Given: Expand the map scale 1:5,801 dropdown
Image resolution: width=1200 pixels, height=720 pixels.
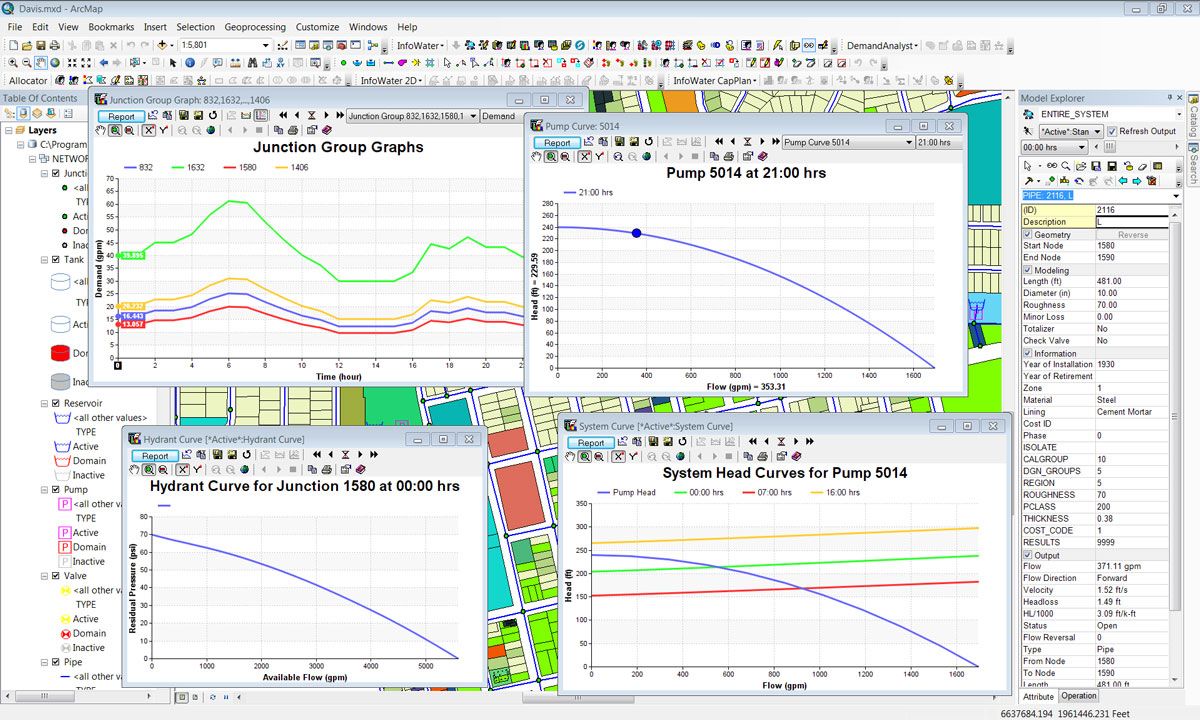Looking at the screenshot, I should [x=266, y=45].
